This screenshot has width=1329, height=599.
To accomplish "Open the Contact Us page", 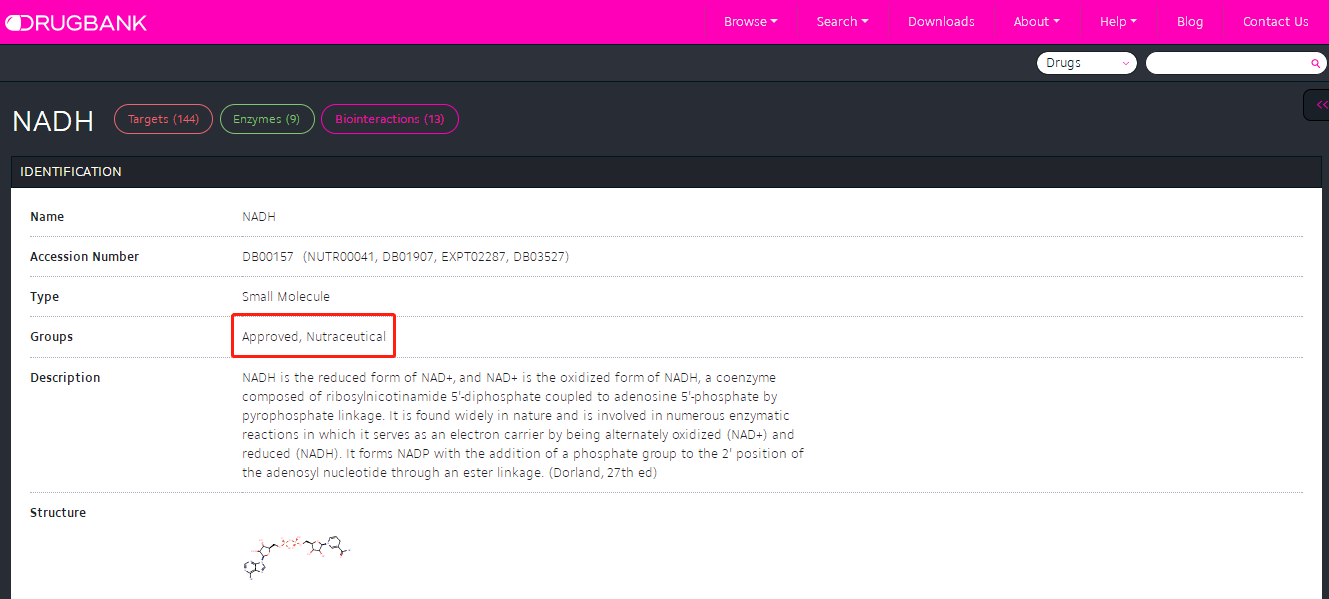I will click(1275, 22).
